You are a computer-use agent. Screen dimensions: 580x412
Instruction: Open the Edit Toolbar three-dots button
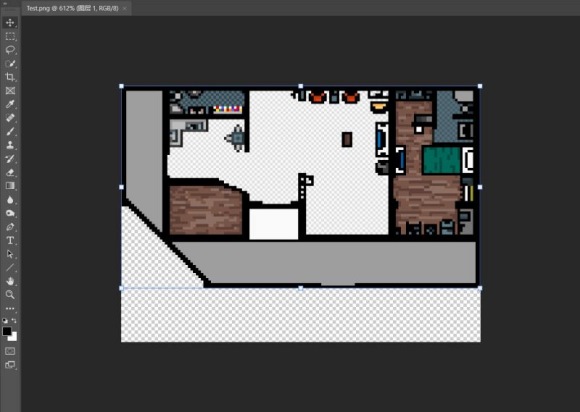[10, 308]
